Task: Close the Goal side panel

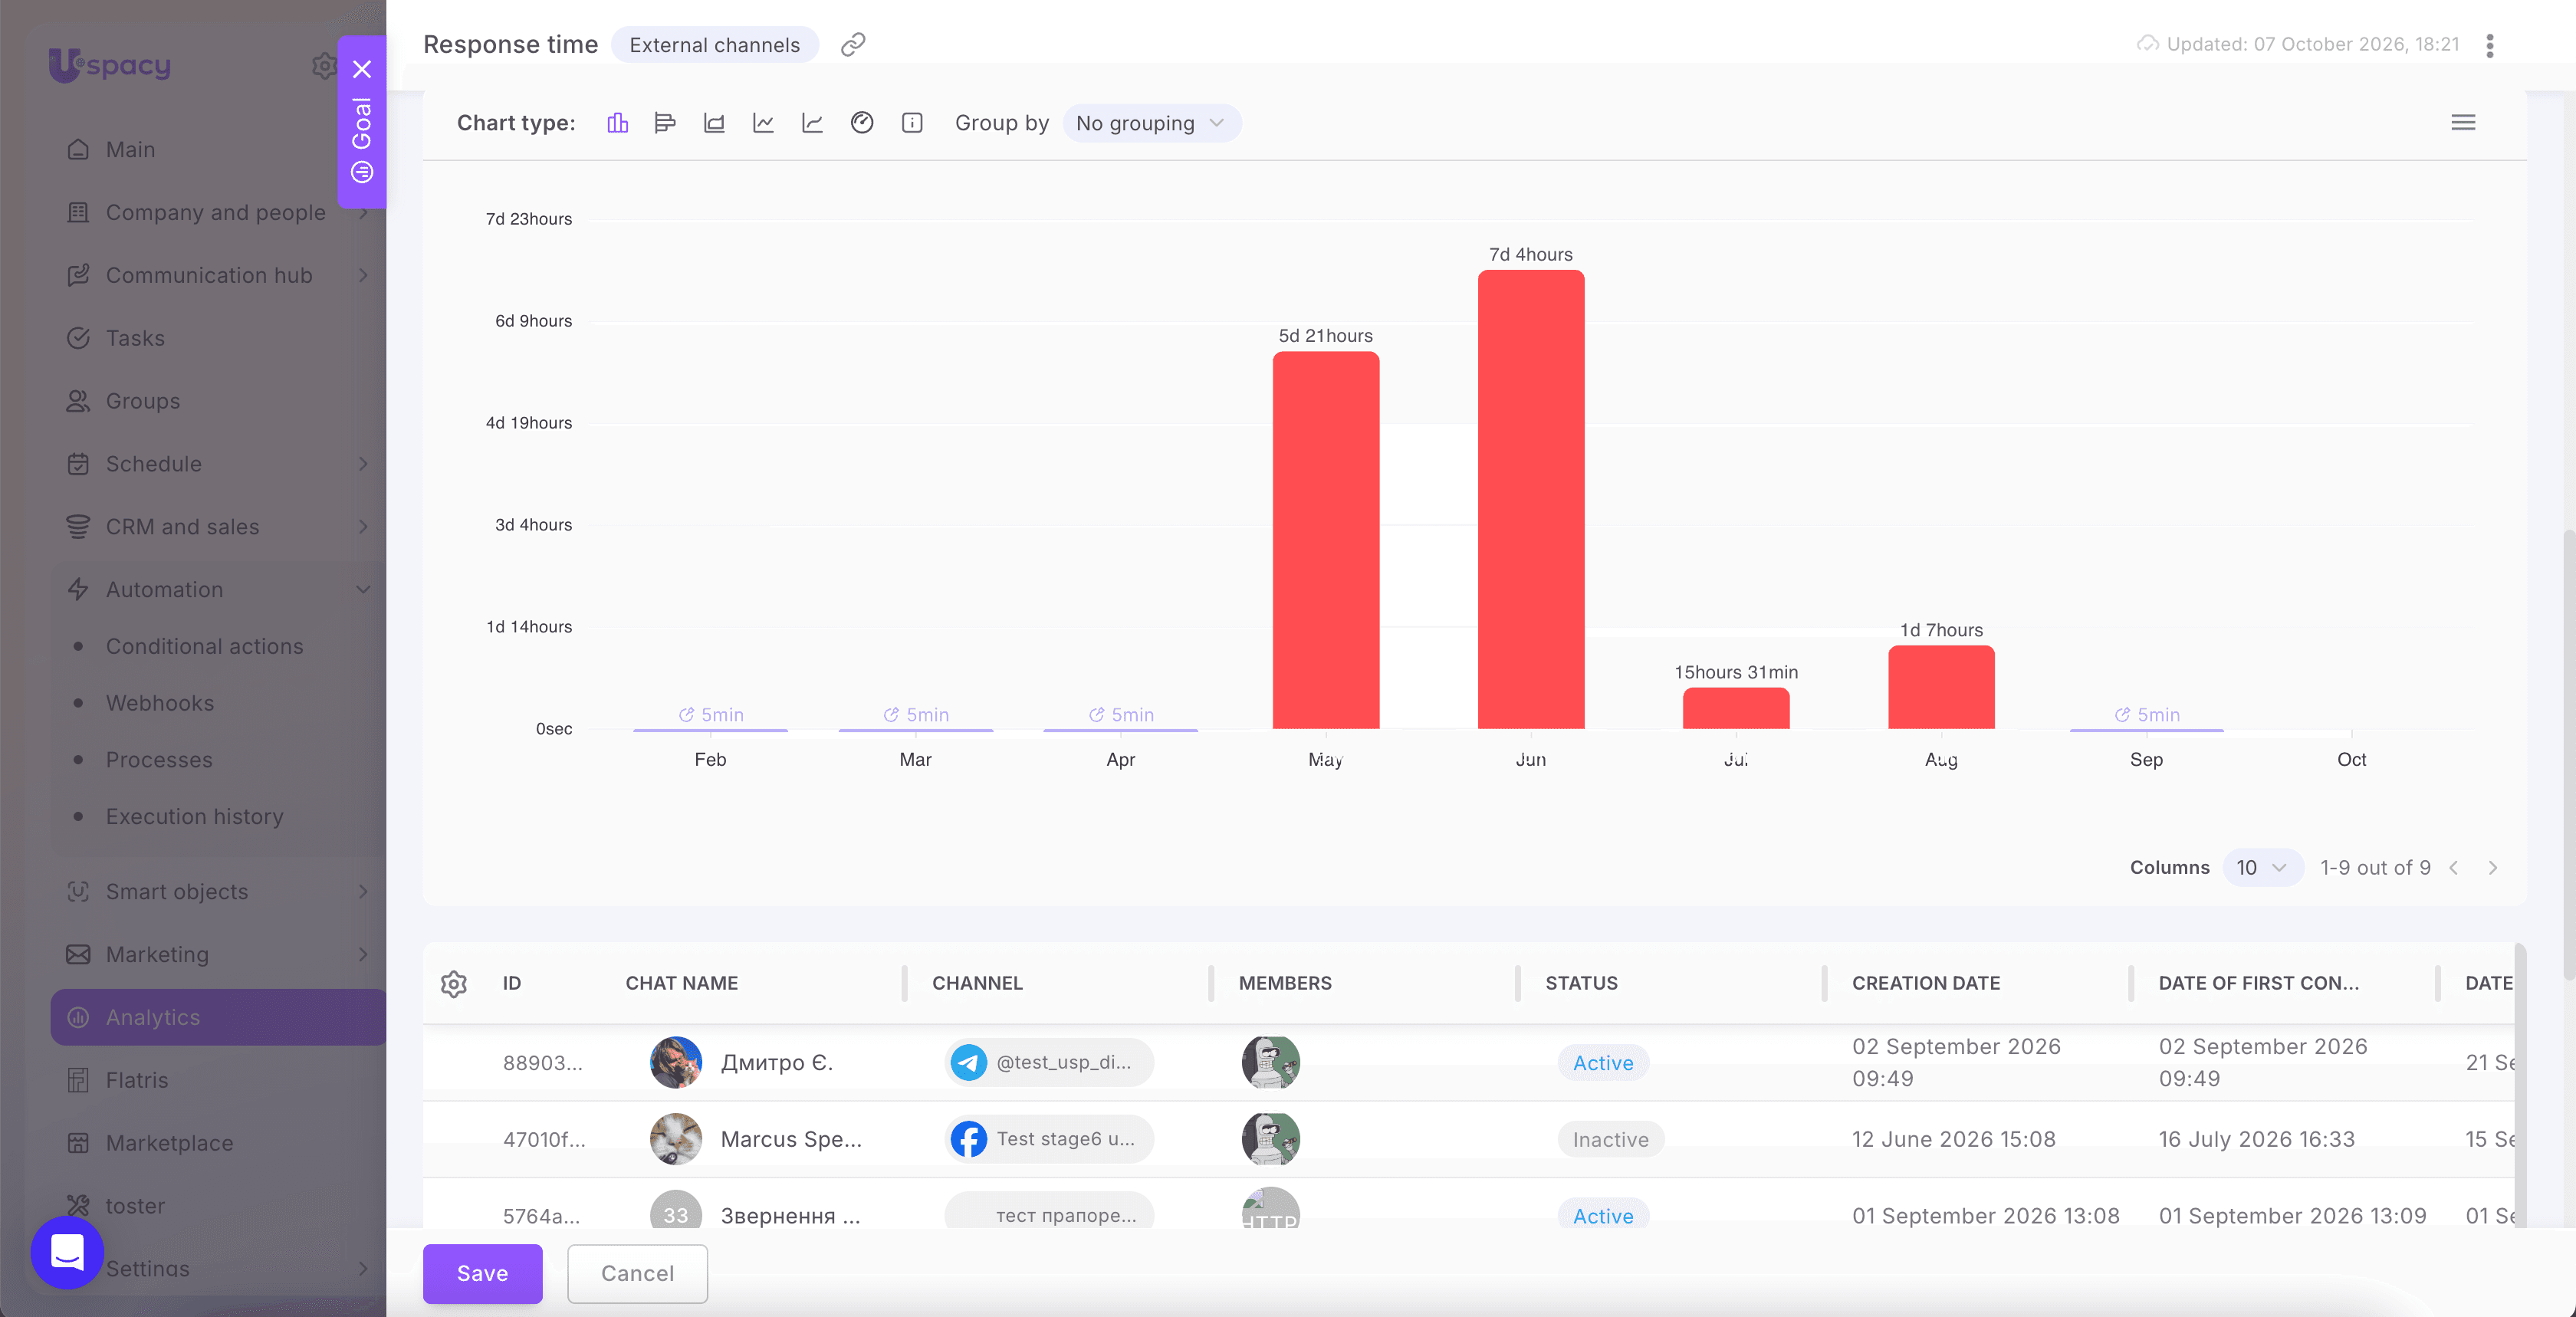Action: click(362, 69)
